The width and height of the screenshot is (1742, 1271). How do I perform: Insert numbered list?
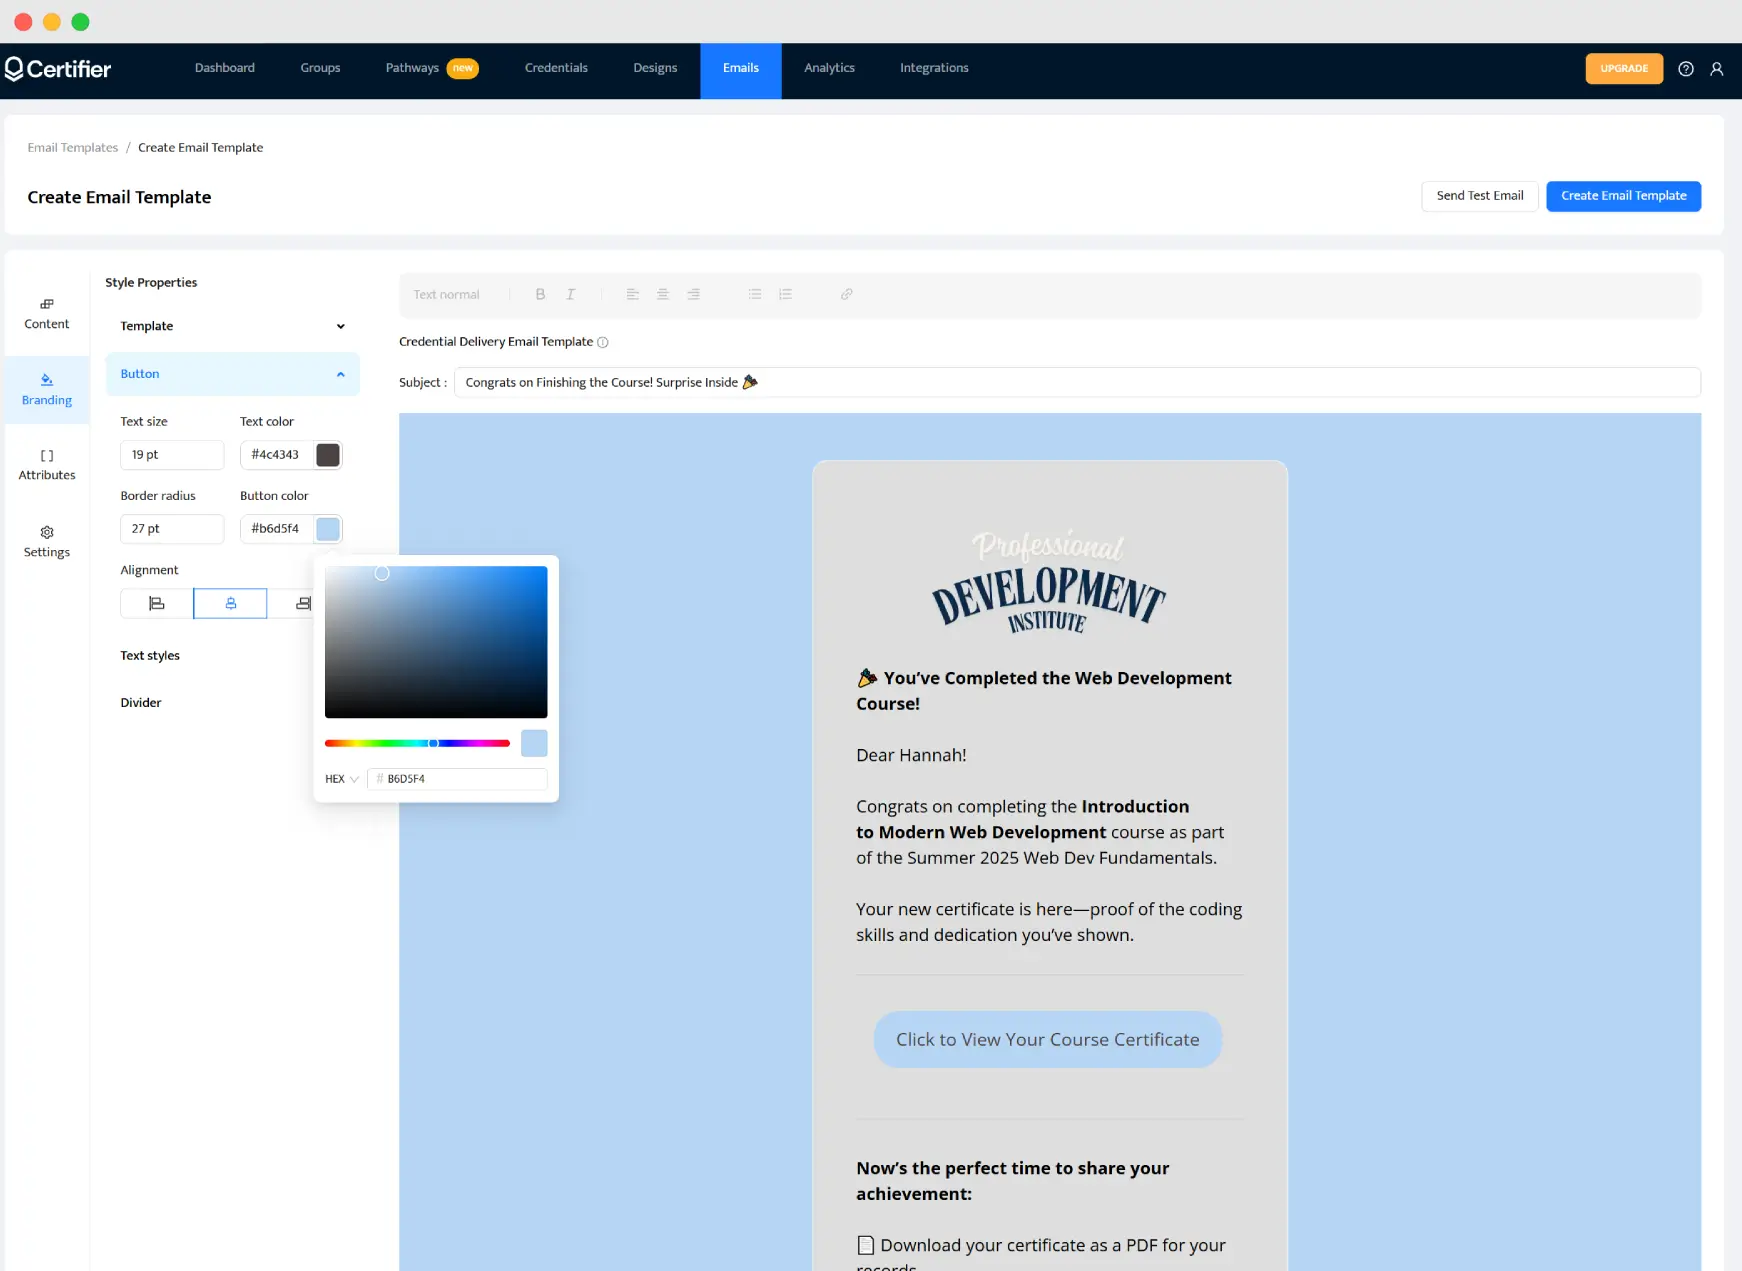point(786,294)
